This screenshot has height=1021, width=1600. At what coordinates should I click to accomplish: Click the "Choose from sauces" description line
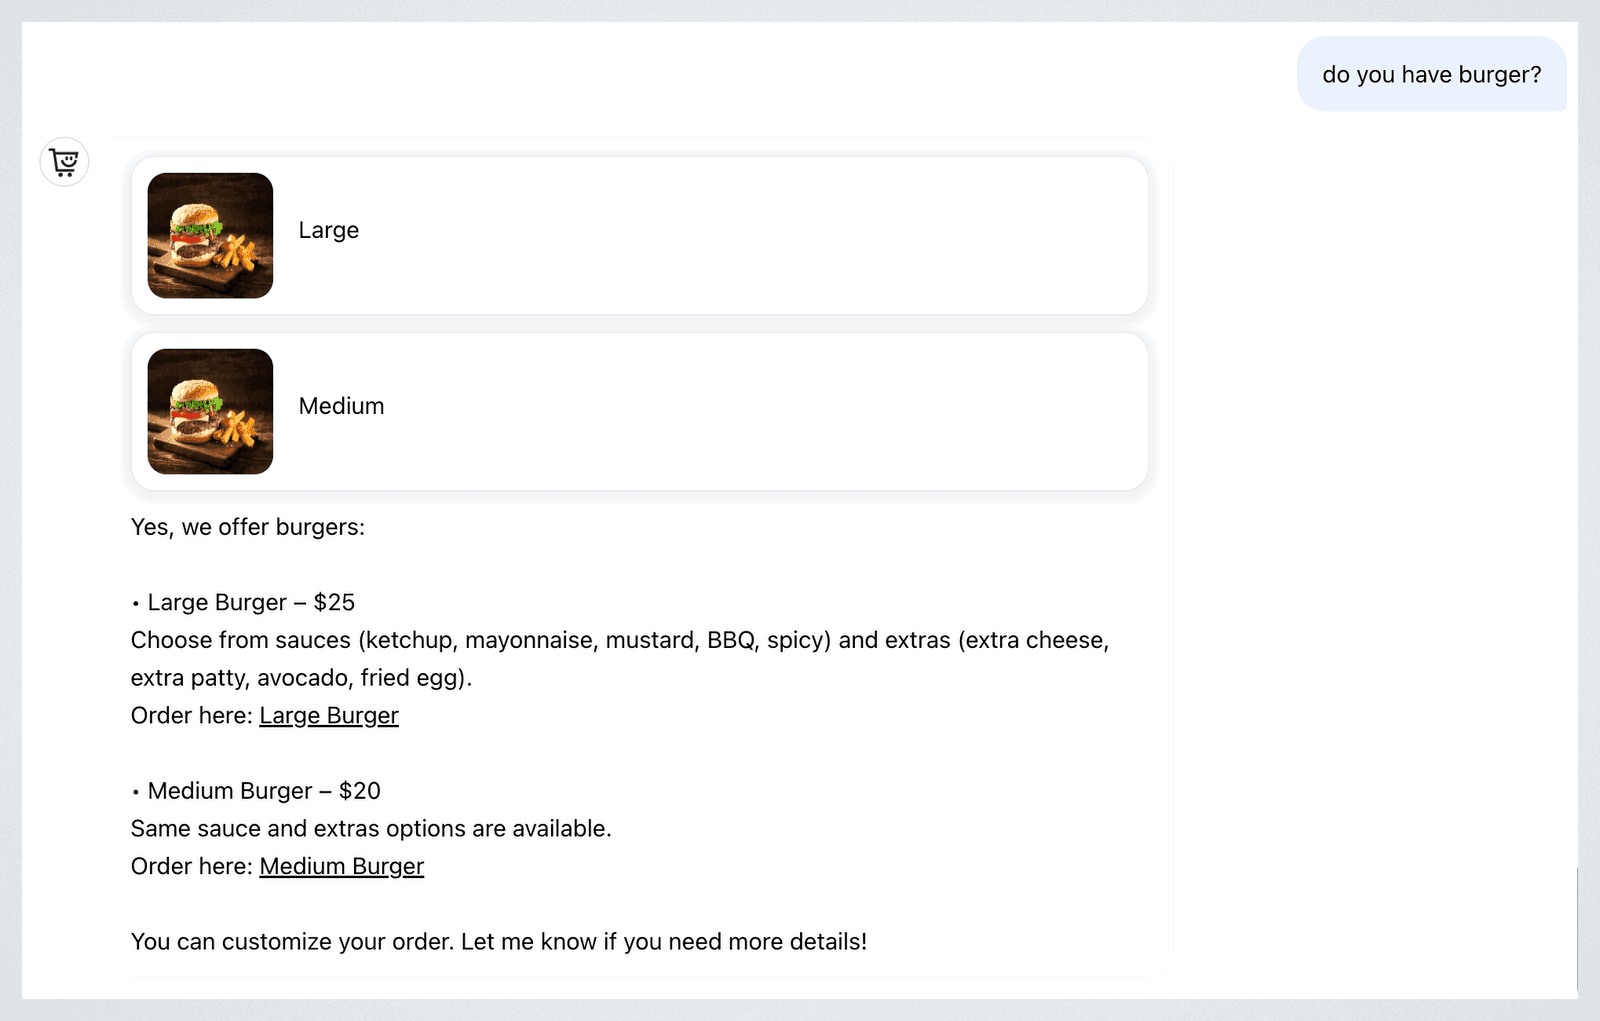click(x=620, y=640)
